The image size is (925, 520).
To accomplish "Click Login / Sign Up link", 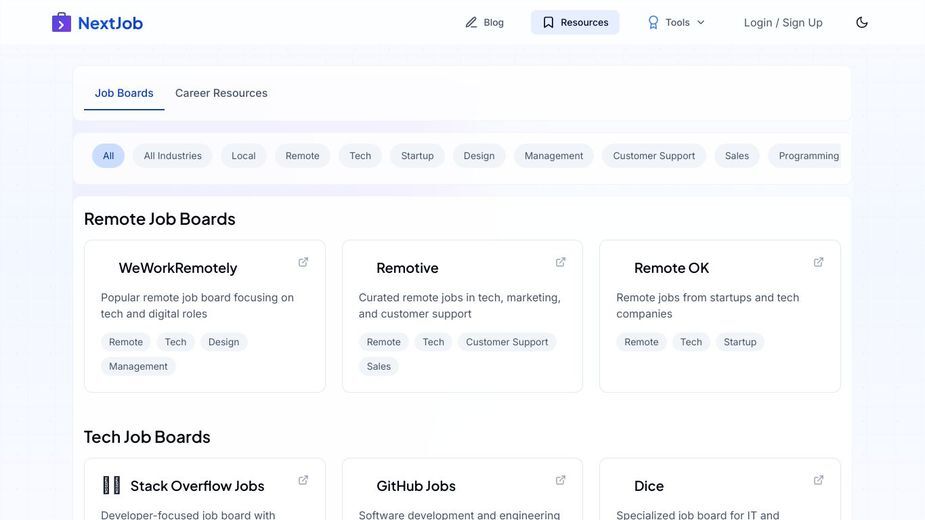I will (x=783, y=22).
